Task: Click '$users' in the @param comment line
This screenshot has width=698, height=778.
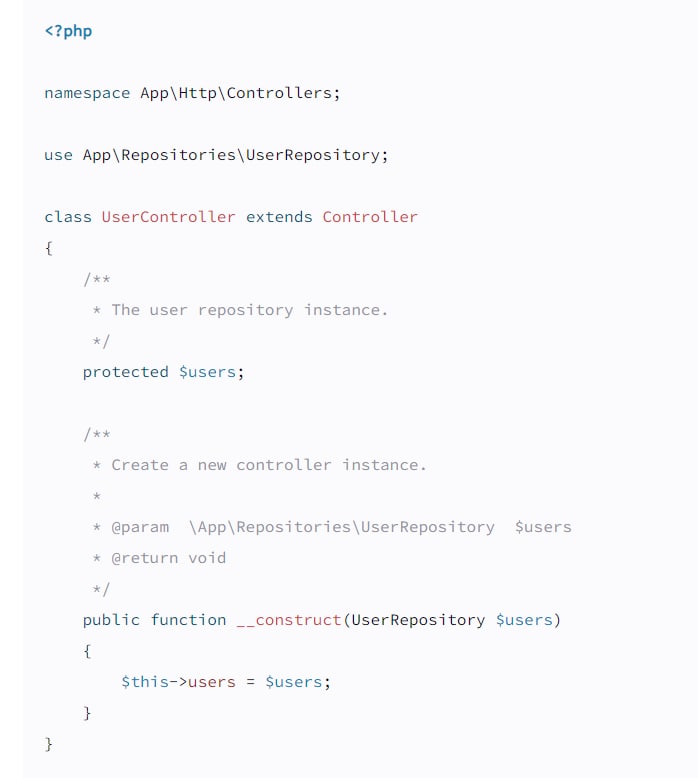Action: pyautogui.click(x=543, y=527)
